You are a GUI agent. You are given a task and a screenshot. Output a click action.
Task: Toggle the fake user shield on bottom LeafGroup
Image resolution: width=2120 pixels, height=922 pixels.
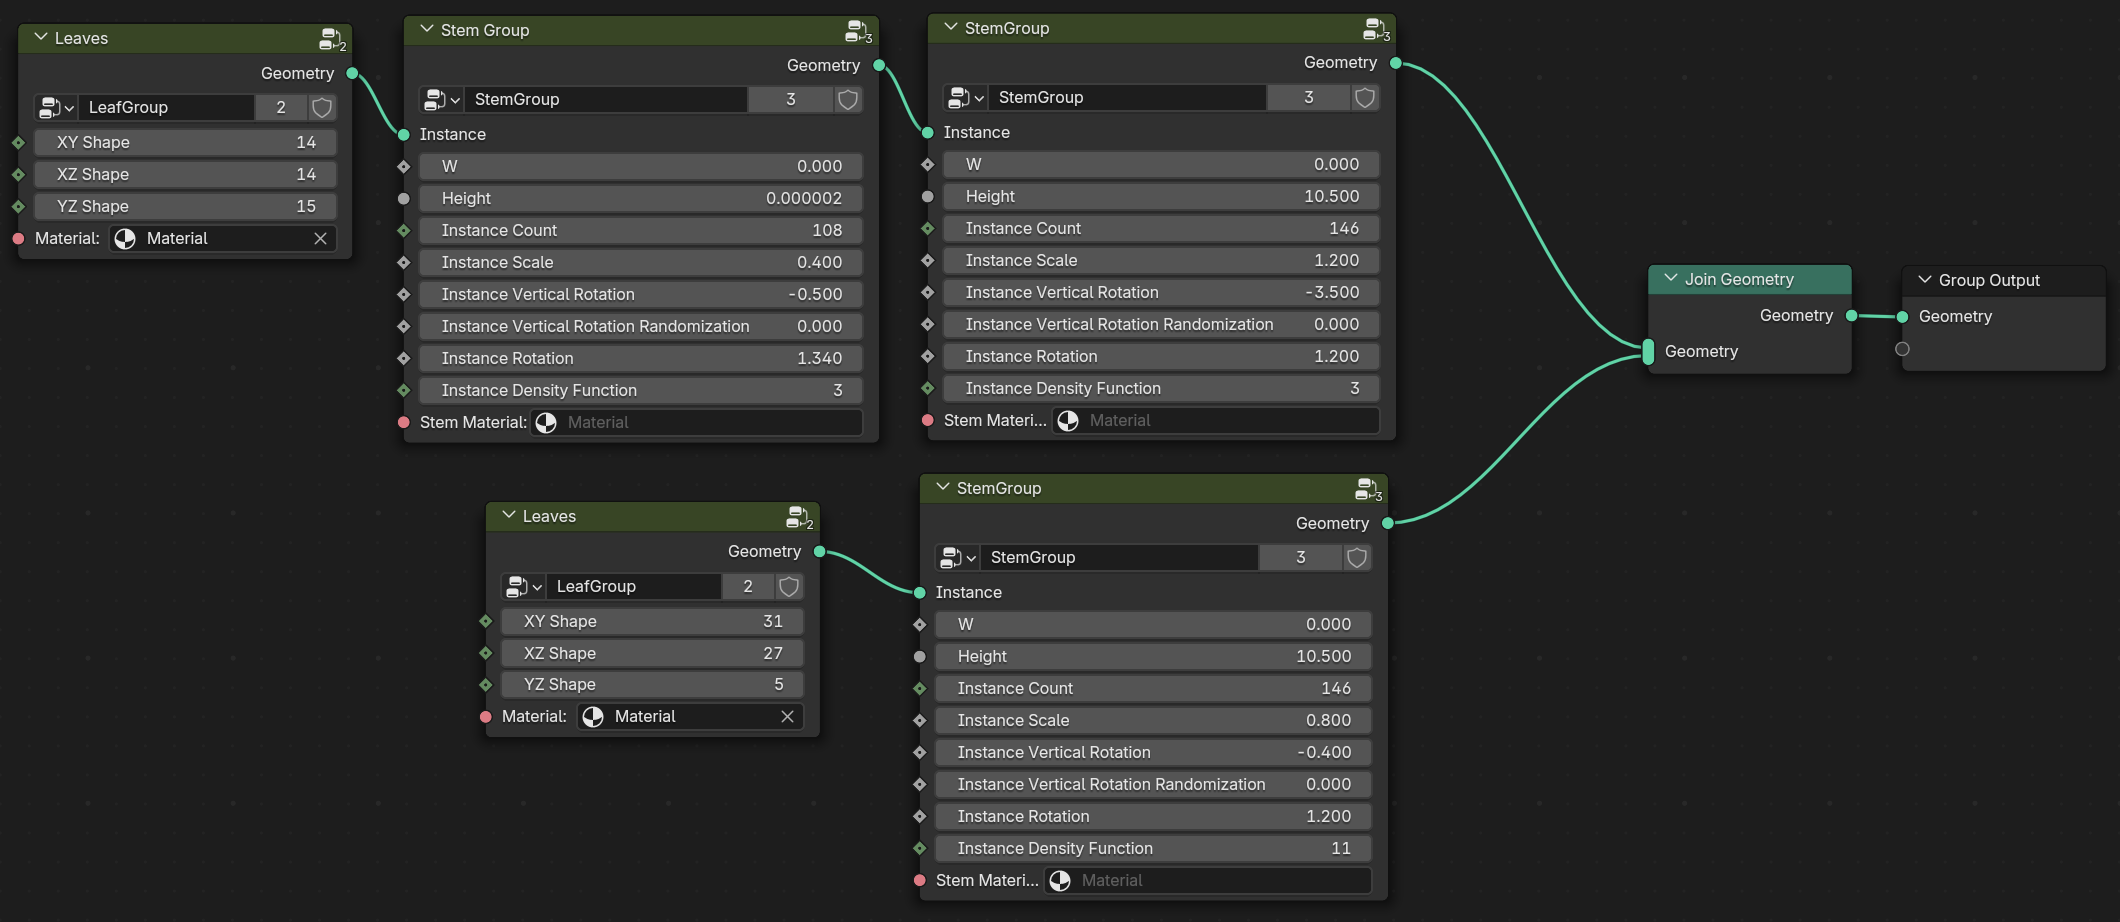tap(789, 586)
